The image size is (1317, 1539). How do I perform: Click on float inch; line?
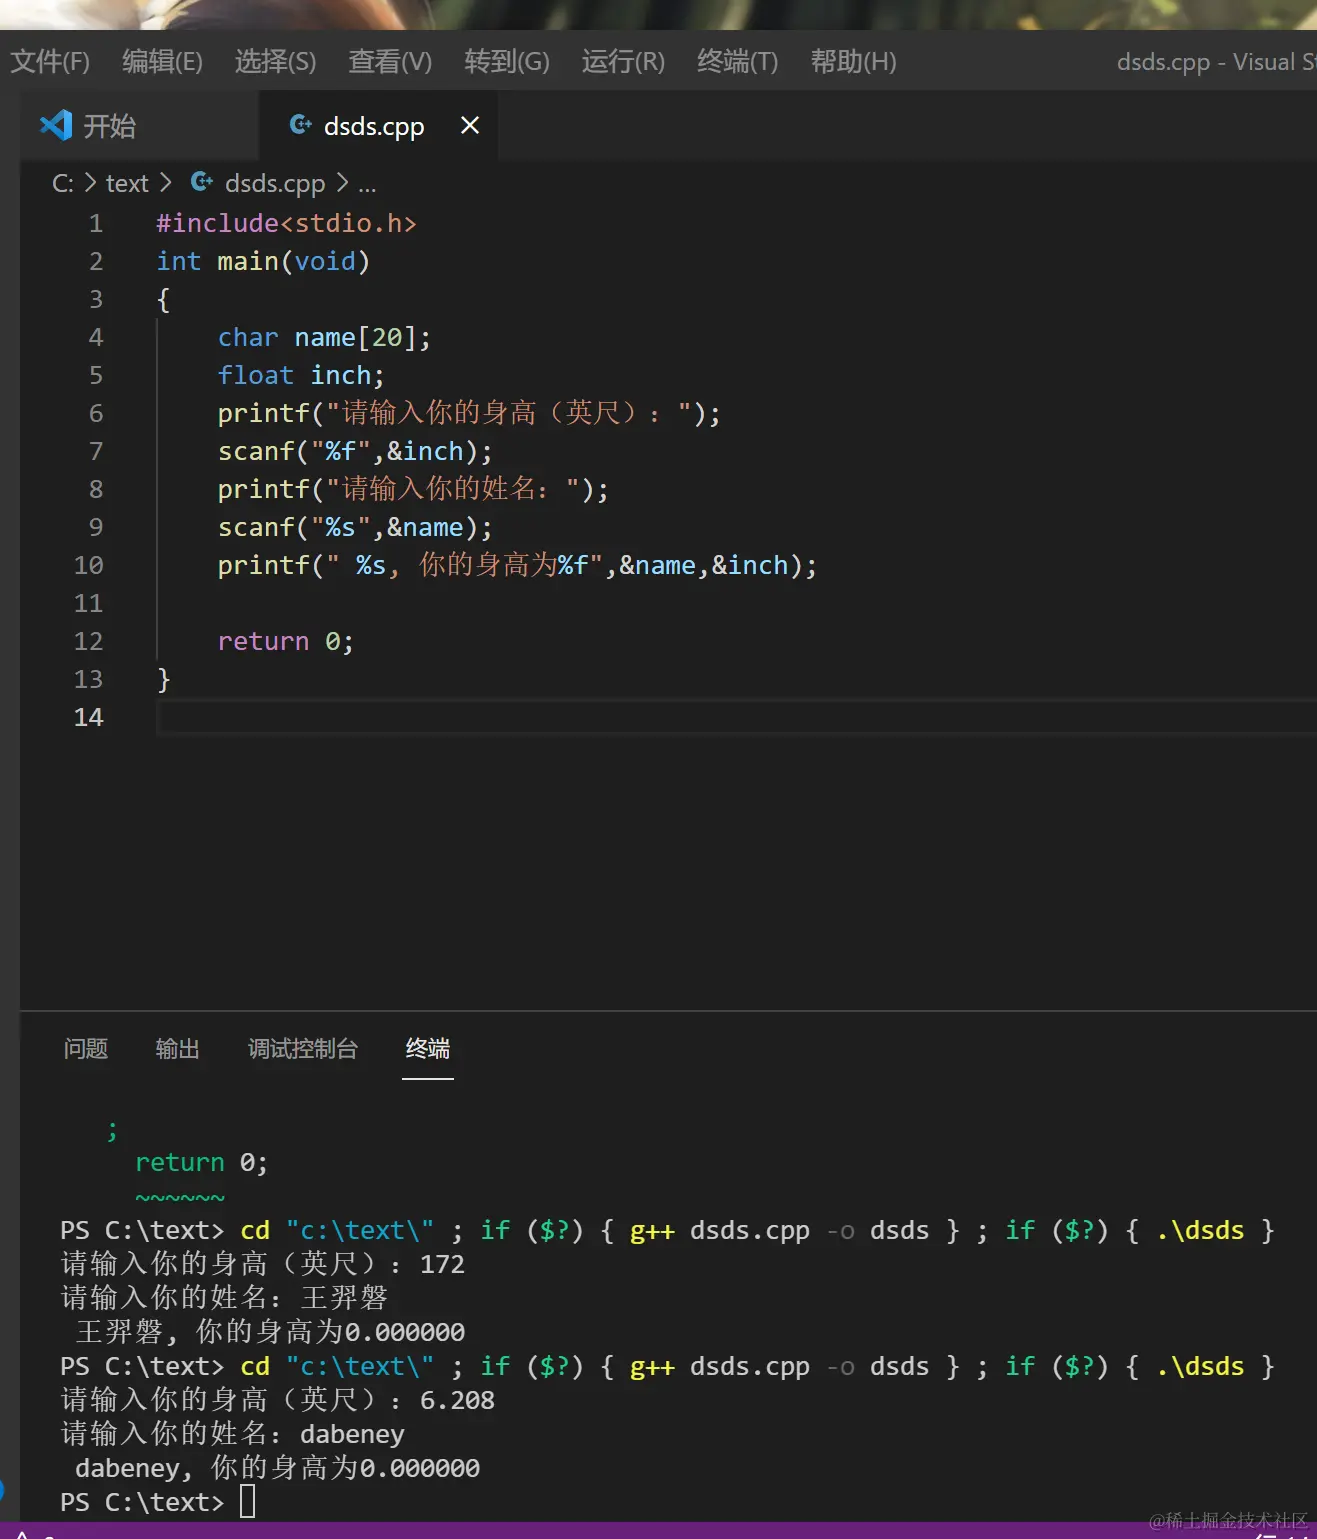pyautogui.click(x=301, y=375)
